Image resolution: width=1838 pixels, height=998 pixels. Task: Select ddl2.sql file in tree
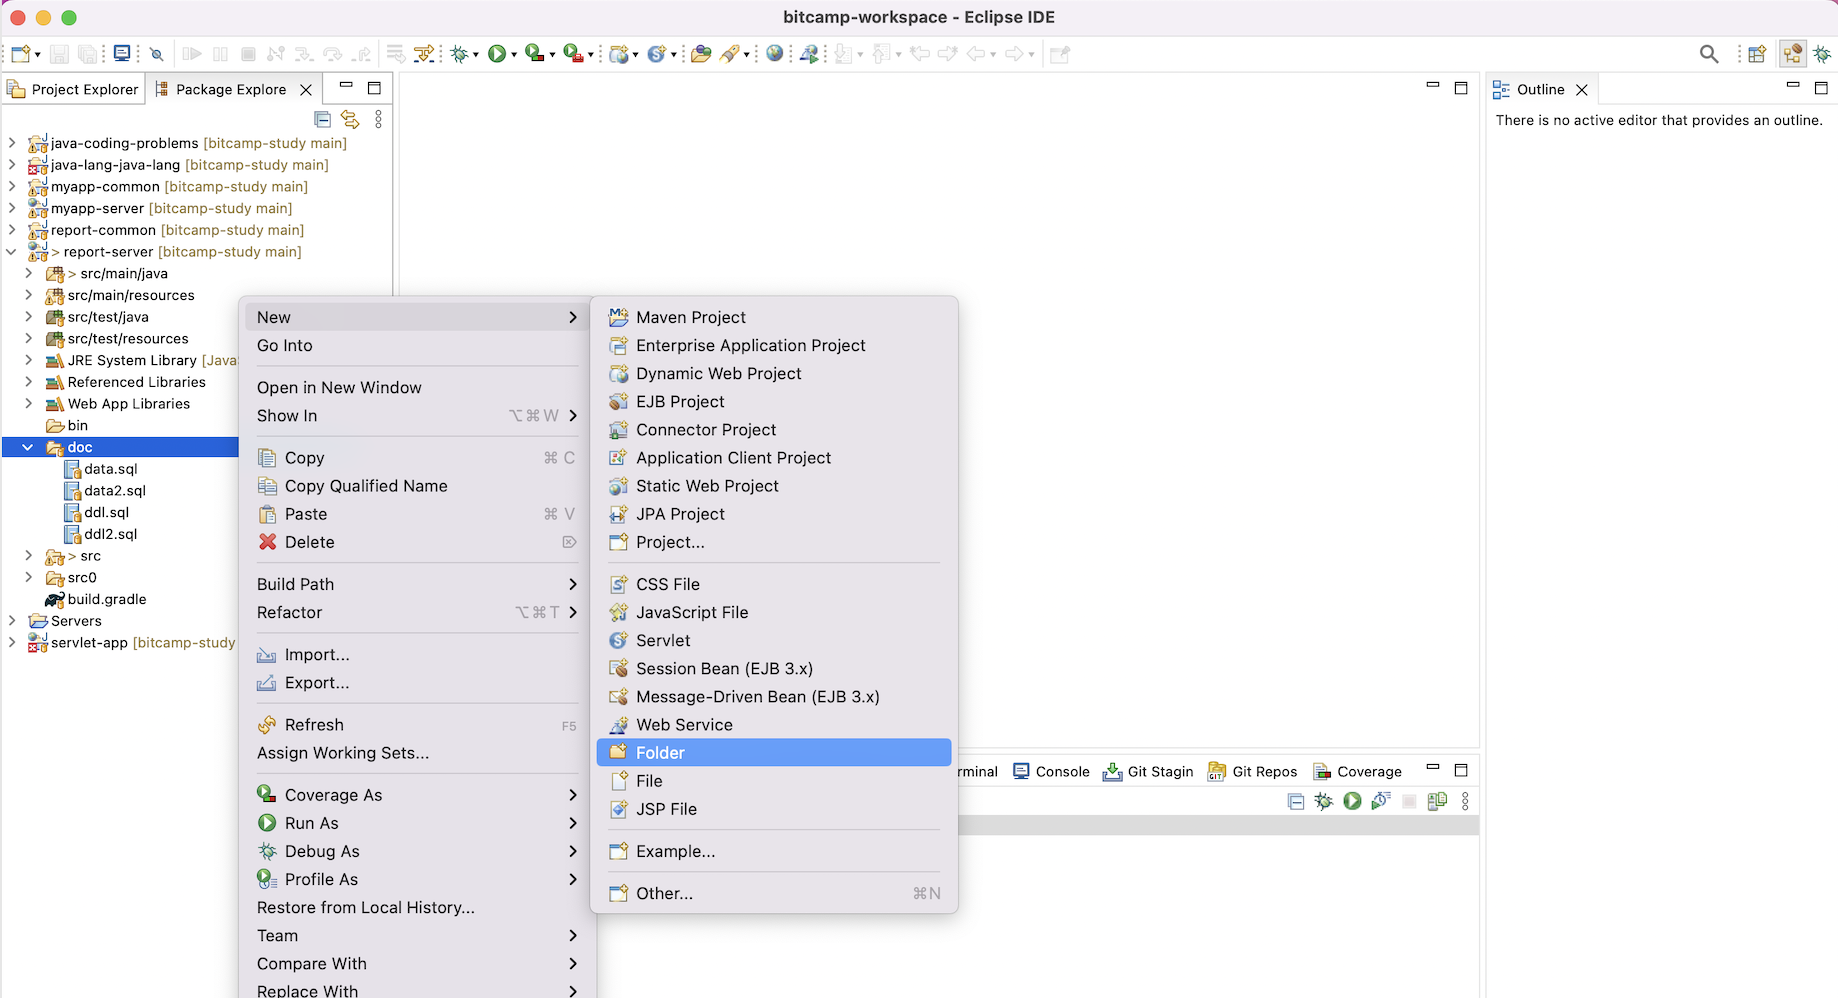tap(101, 534)
